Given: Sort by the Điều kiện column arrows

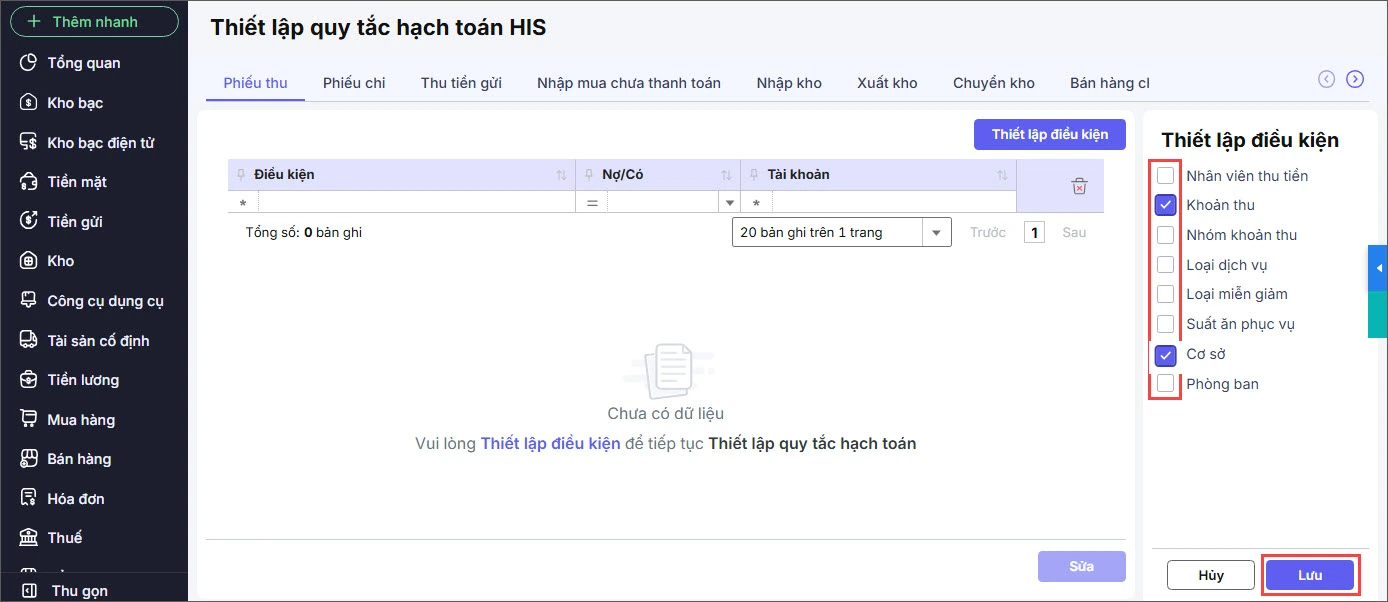Looking at the screenshot, I should 561,175.
